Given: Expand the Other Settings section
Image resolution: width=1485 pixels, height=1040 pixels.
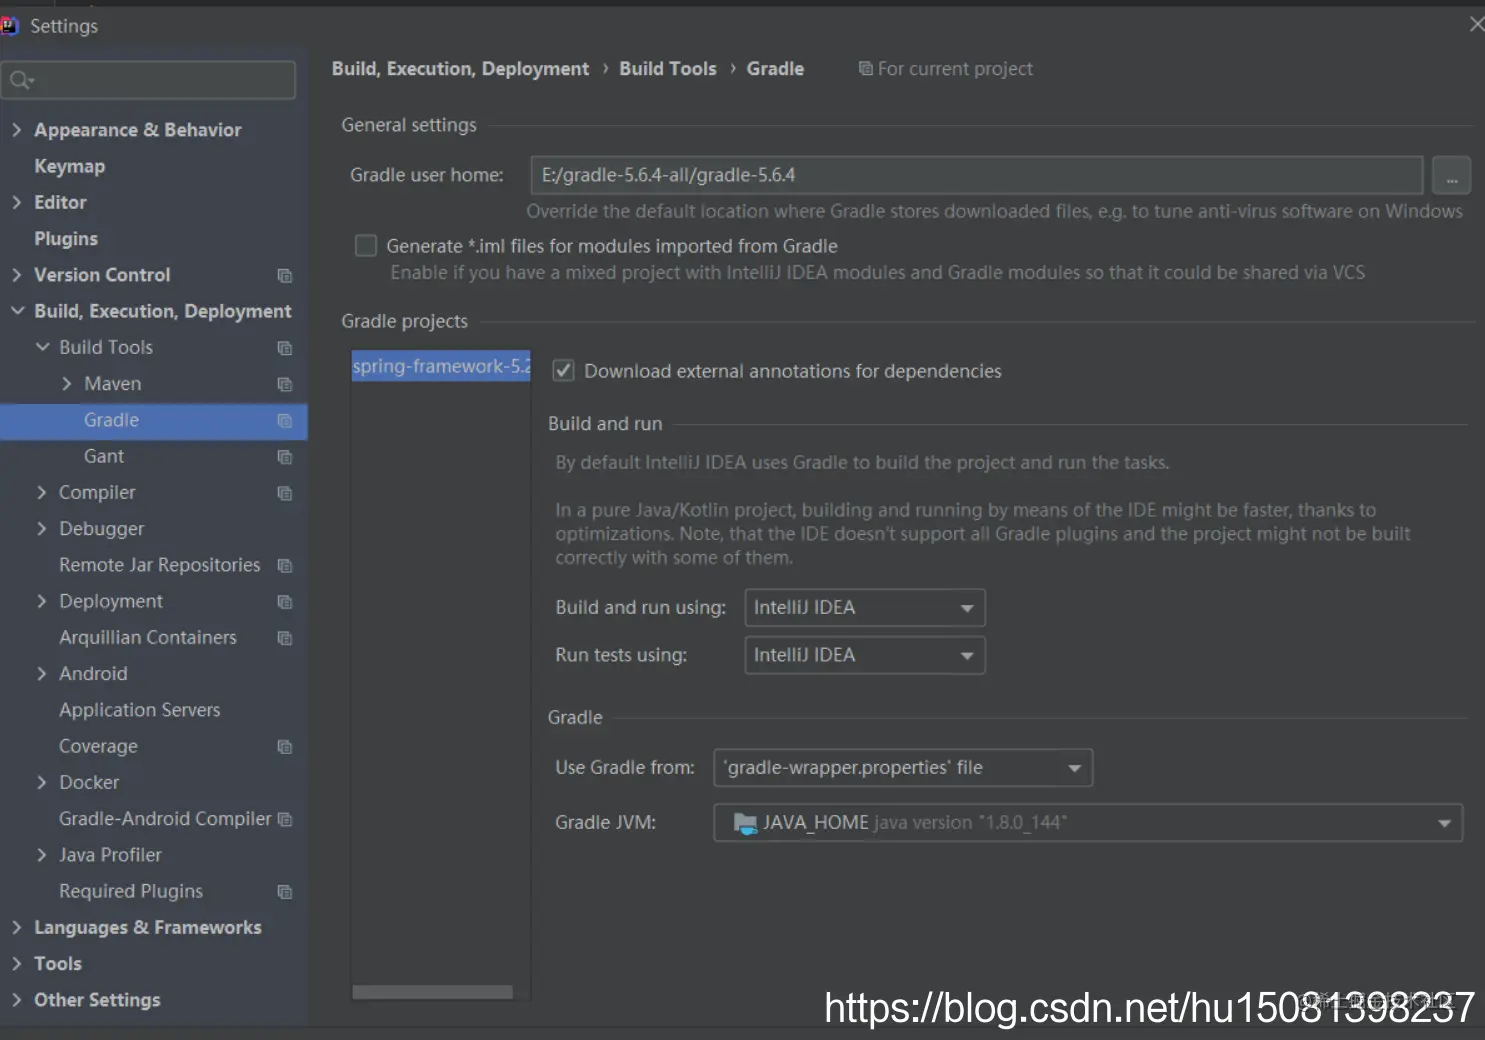Looking at the screenshot, I should point(16,1000).
